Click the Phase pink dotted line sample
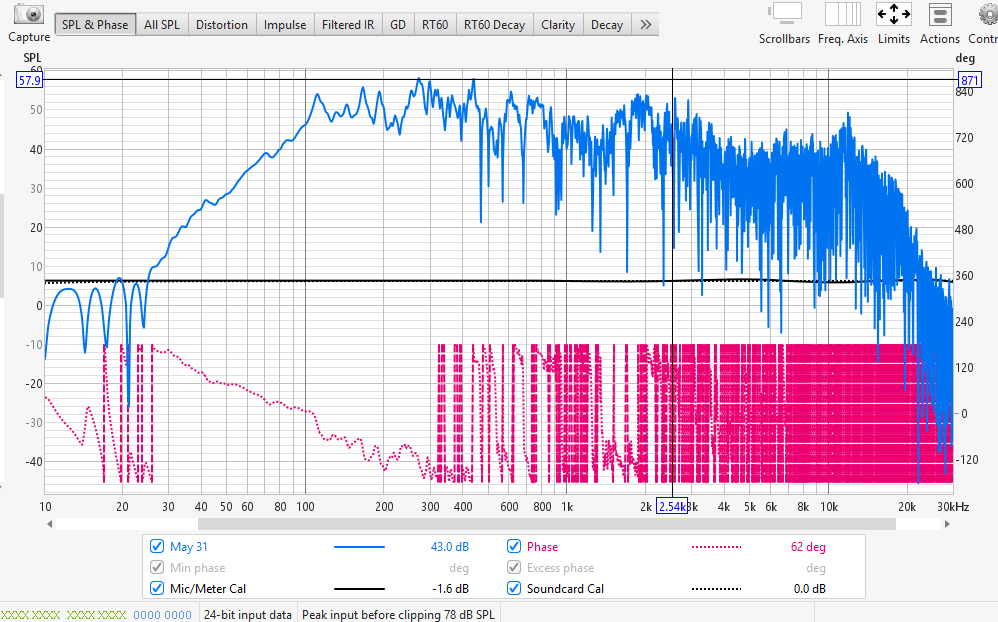Viewport: 998px width, 622px height. pos(716,546)
